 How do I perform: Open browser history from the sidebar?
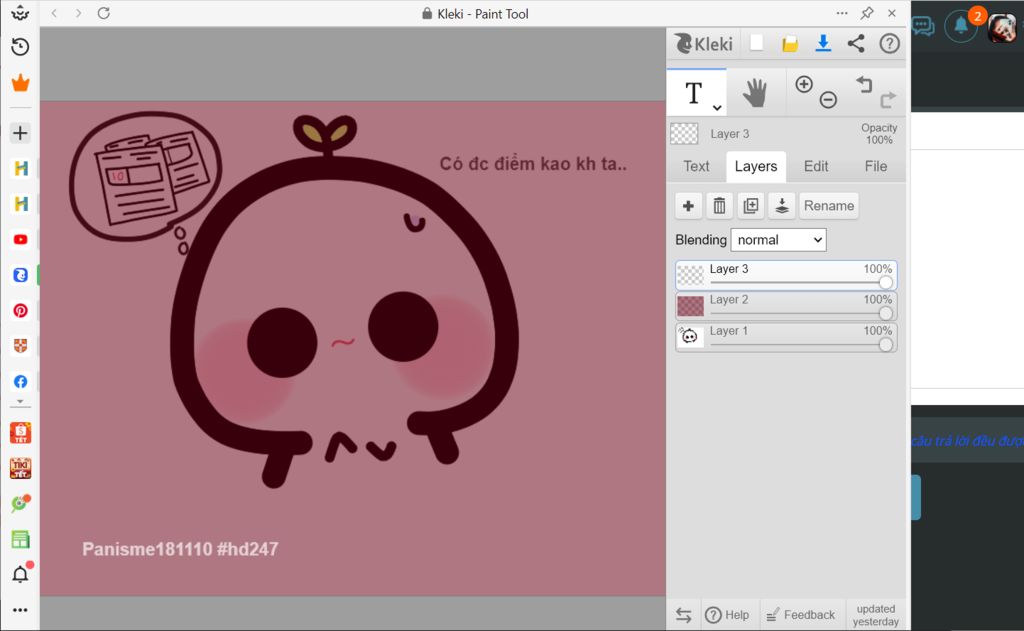click(x=20, y=47)
